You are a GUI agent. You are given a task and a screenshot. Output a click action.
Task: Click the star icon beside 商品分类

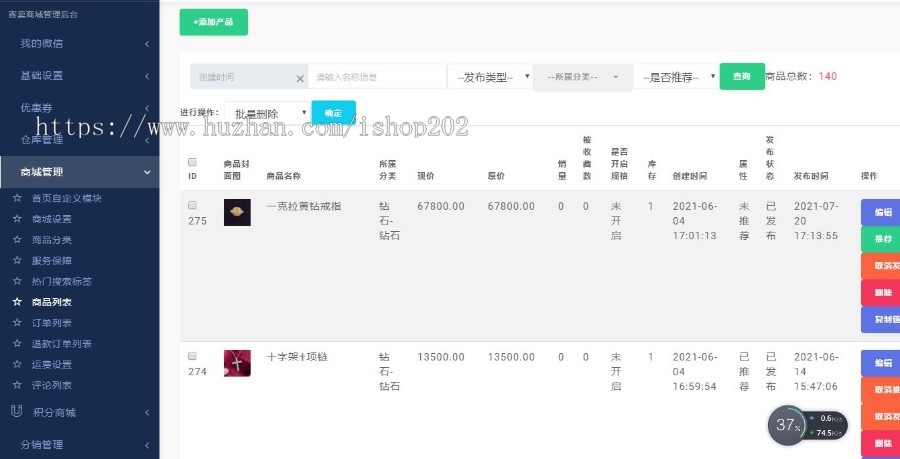point(16,240)
